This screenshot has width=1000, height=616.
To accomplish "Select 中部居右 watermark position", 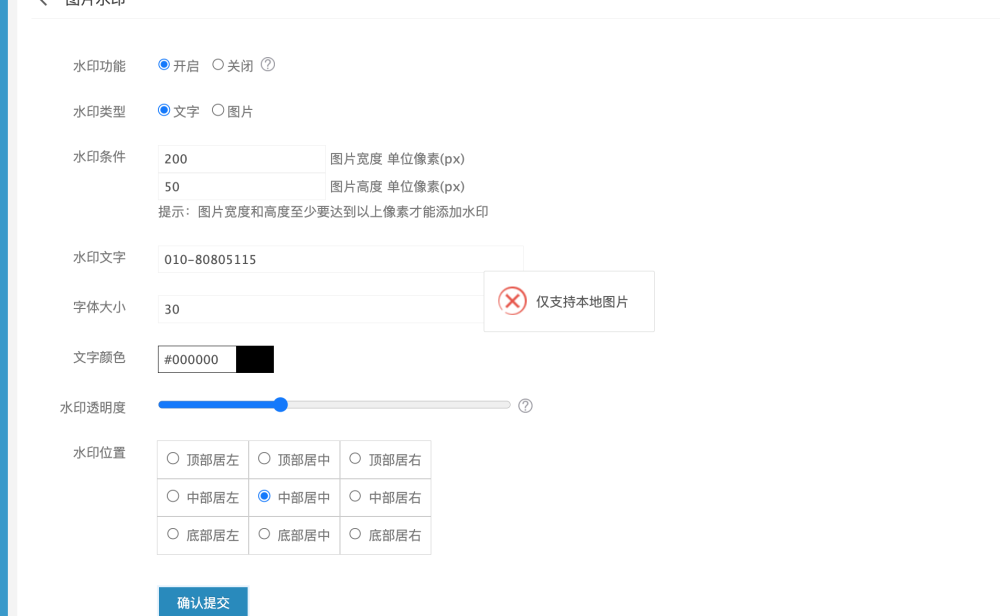I will [355, 496].
